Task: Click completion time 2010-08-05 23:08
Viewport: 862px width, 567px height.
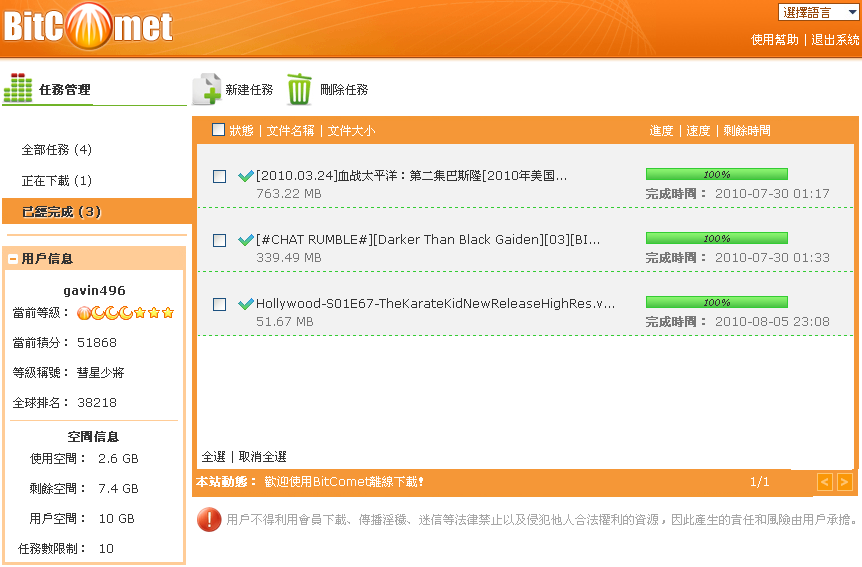Action: coord(772,322)
